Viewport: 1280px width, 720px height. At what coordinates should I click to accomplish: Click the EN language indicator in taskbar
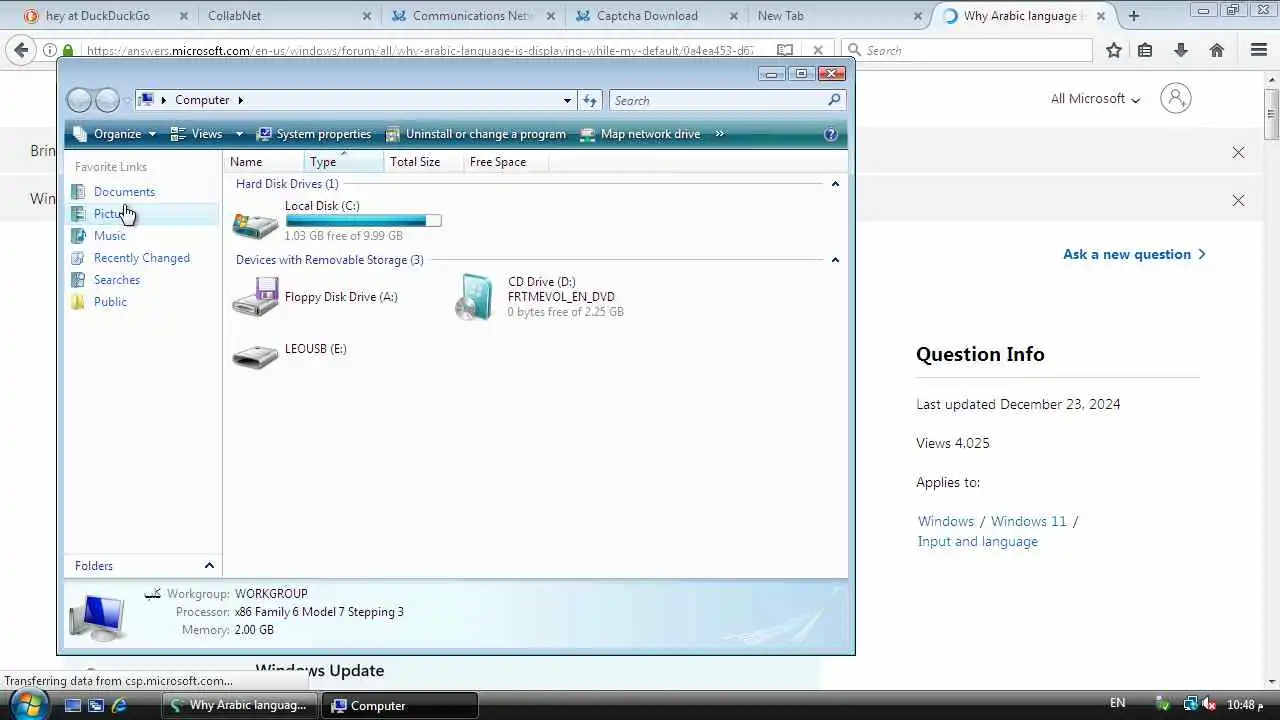(x=1118, y=704)
